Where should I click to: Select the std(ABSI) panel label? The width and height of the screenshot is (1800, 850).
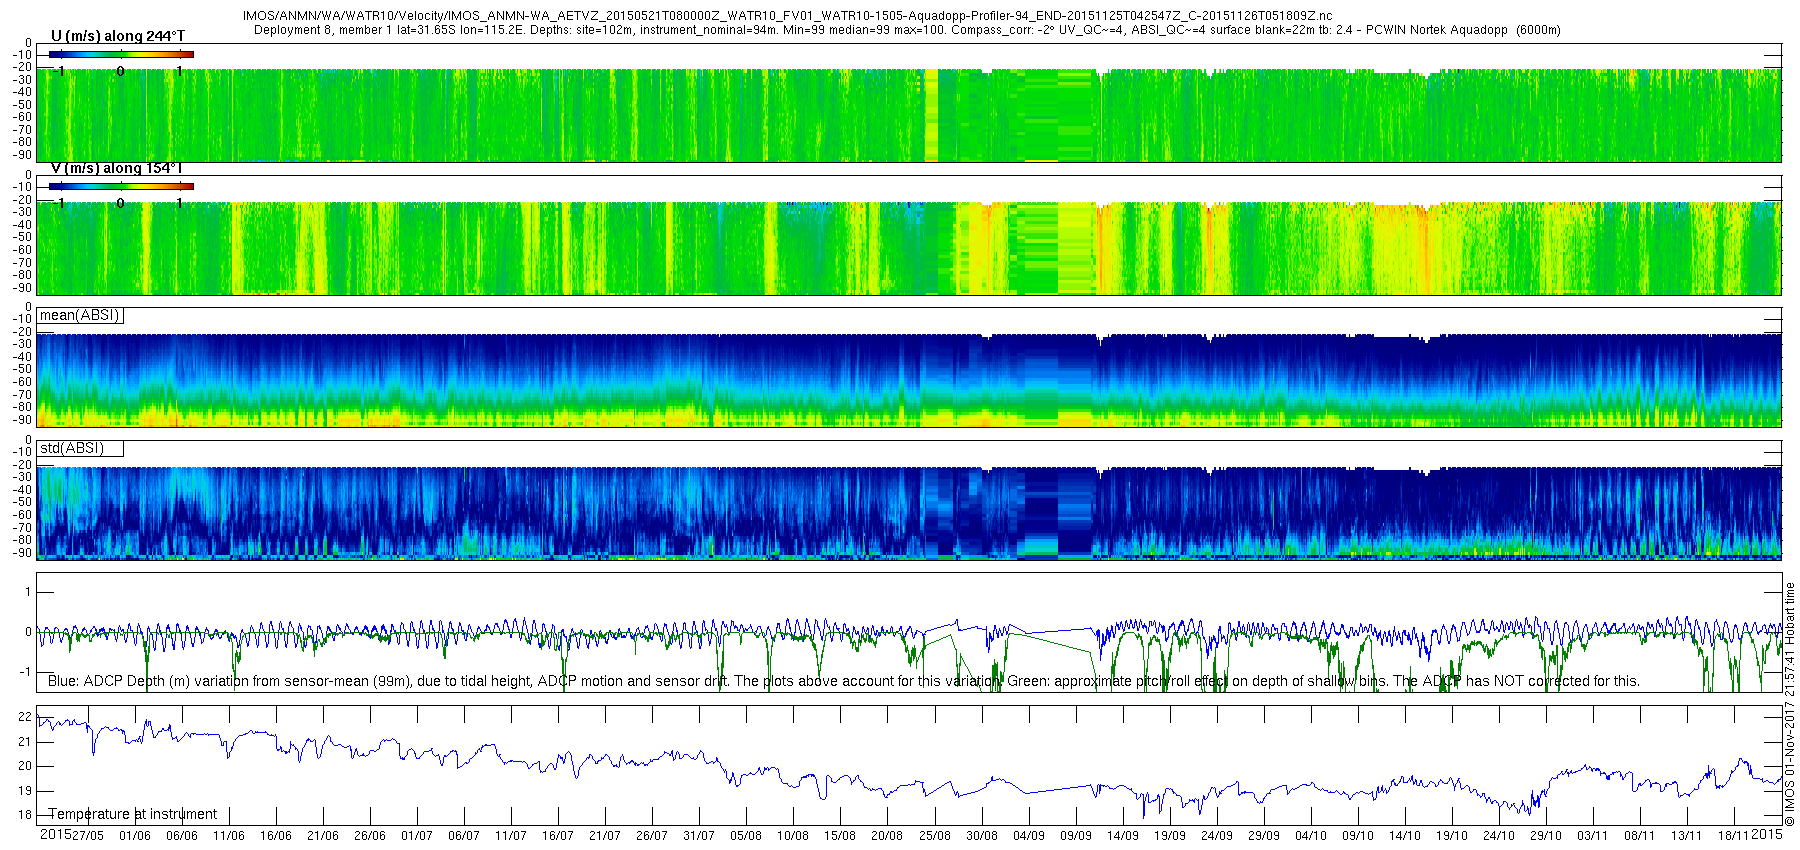point(72,448)
